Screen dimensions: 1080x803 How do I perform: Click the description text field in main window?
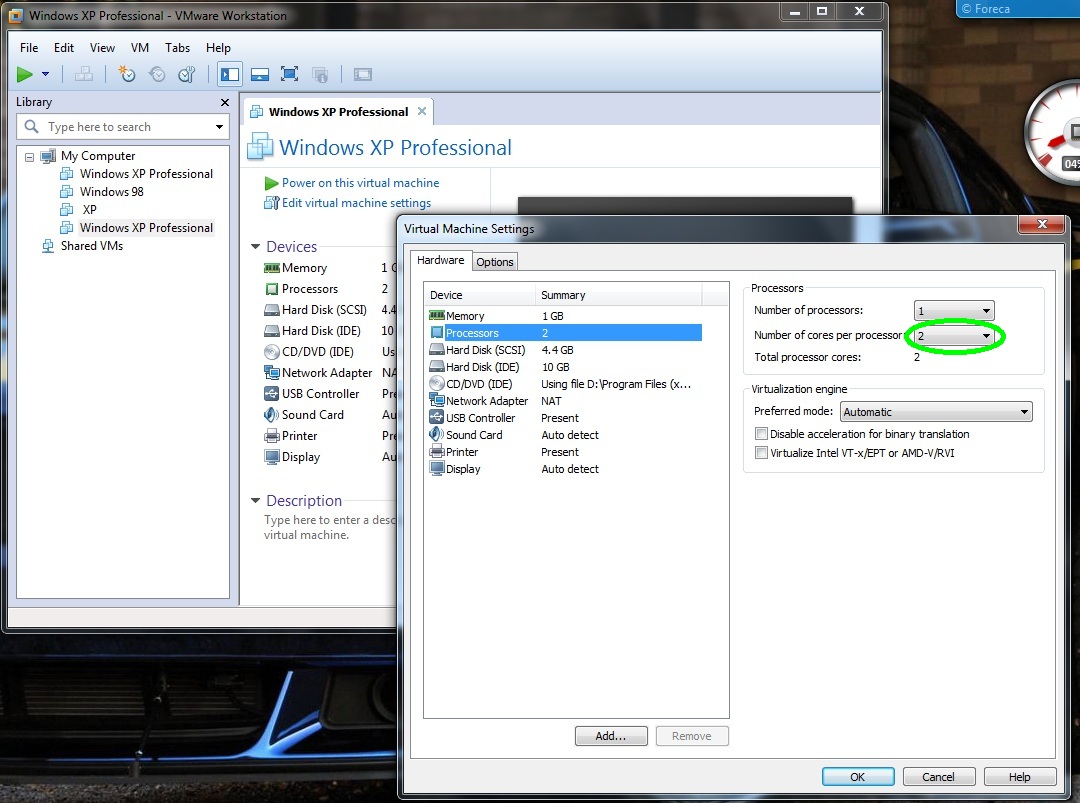[x=329, y=528]
